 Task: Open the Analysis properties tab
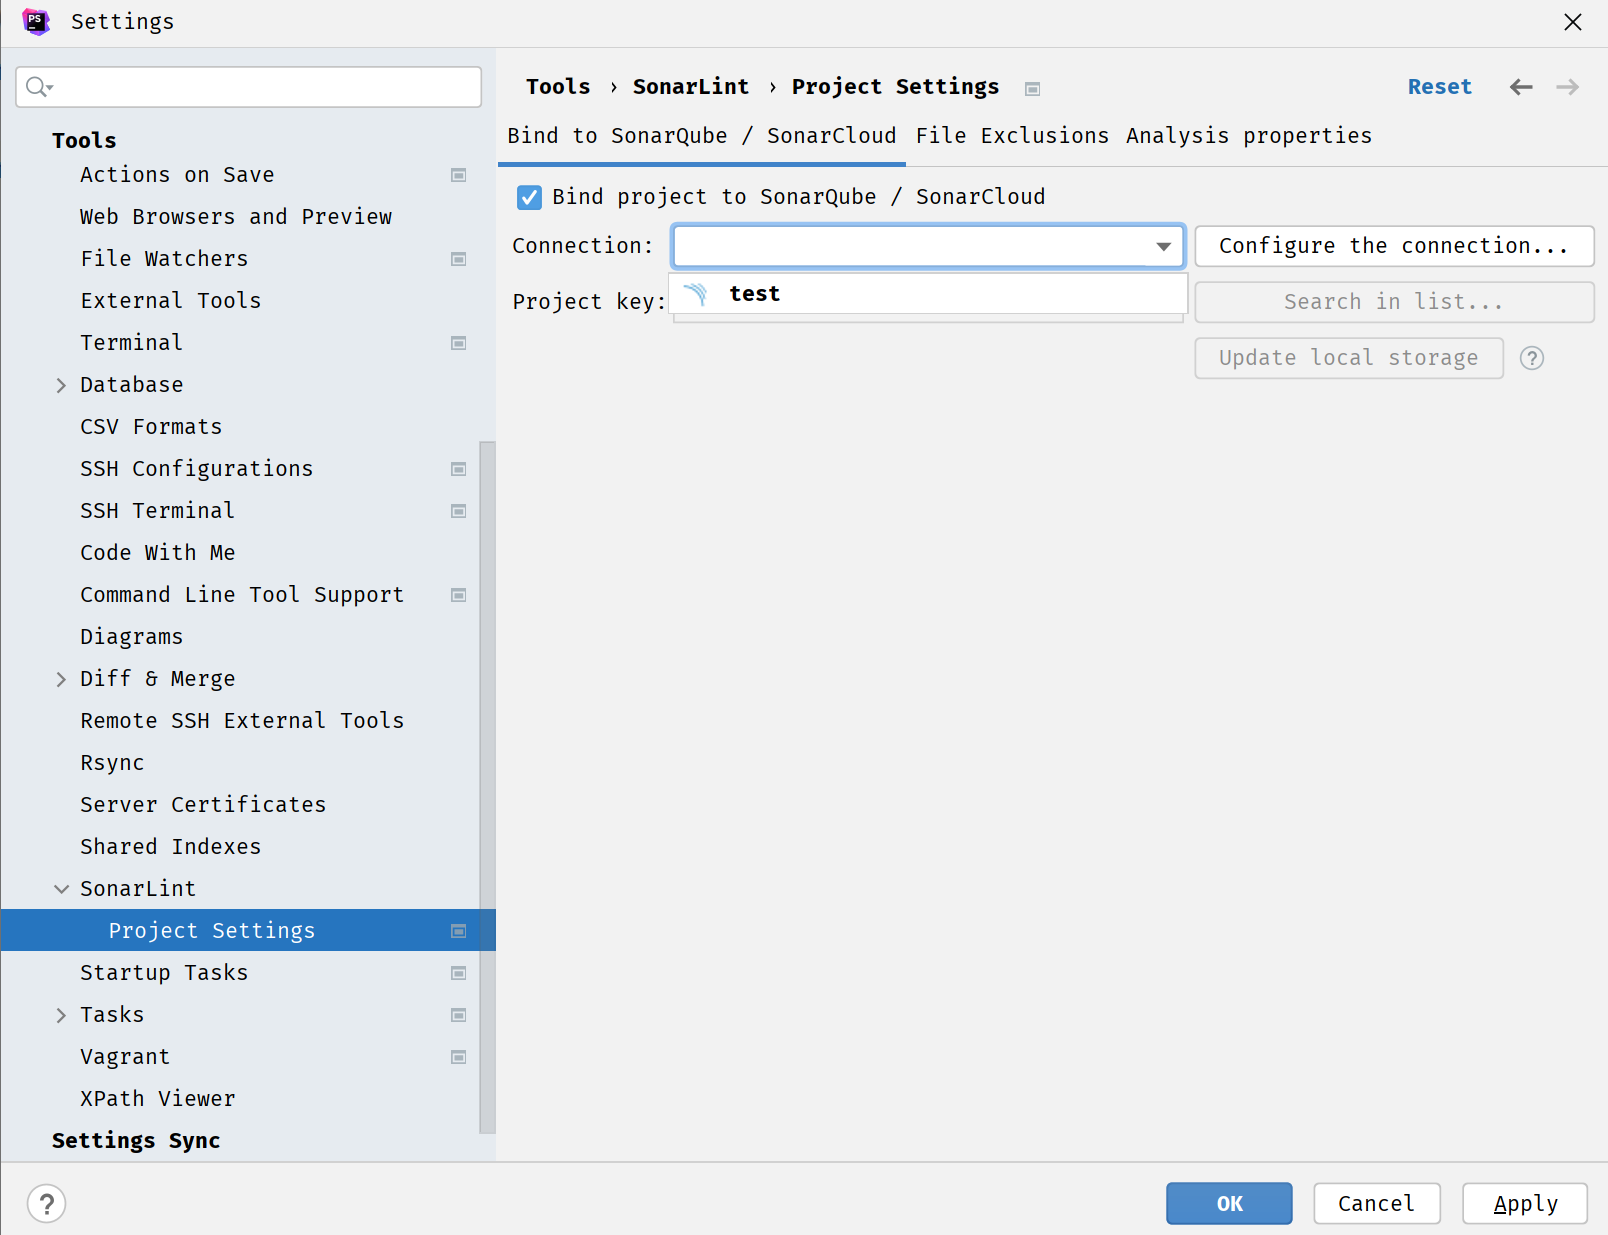tap(1248, 136)
